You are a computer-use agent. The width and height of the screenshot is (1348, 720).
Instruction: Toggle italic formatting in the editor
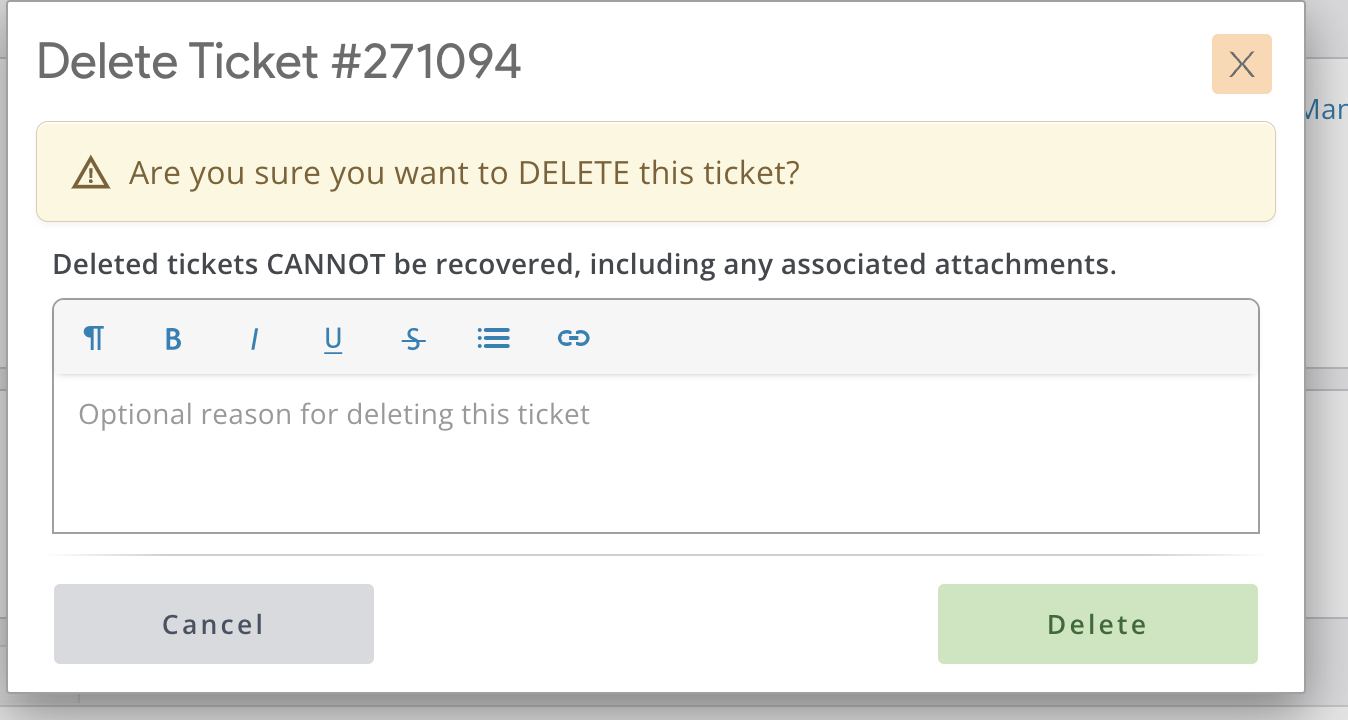(254, 339)
